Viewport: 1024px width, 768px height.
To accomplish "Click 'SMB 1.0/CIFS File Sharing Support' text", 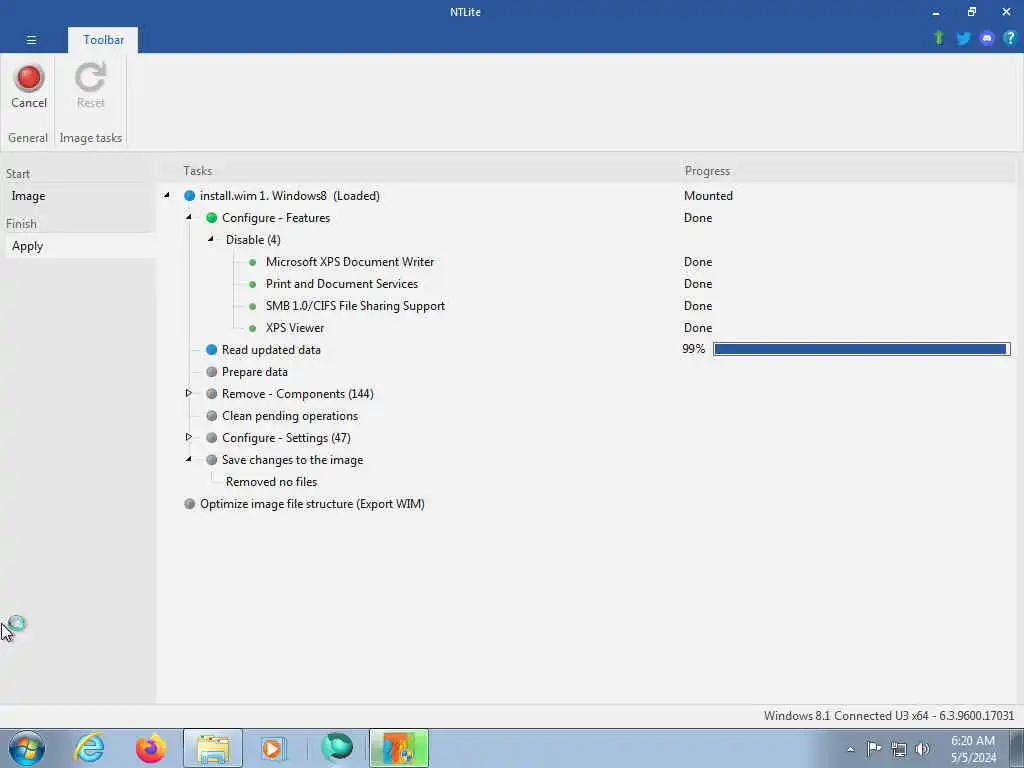I will [x=355, y=306].
